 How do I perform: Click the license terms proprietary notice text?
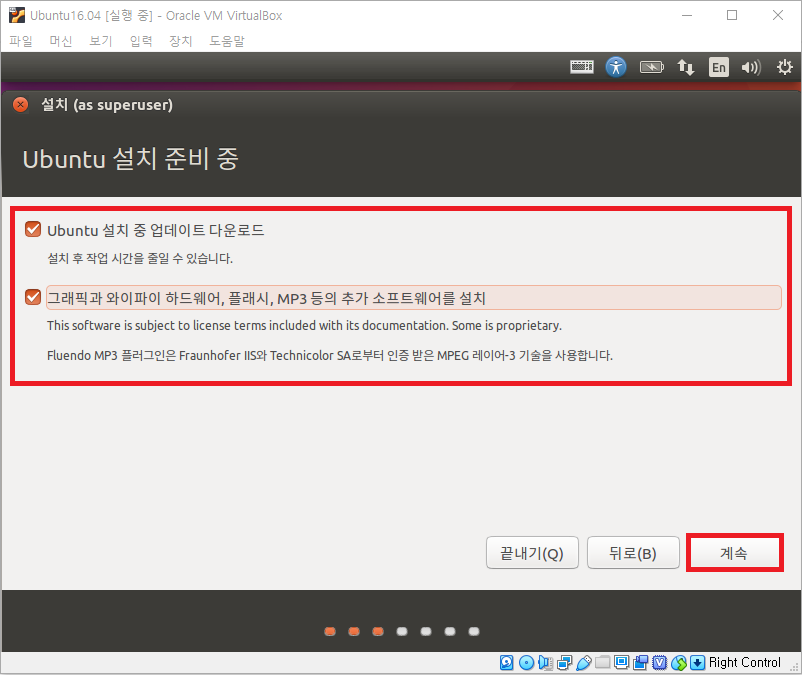[x=304, y=326]
